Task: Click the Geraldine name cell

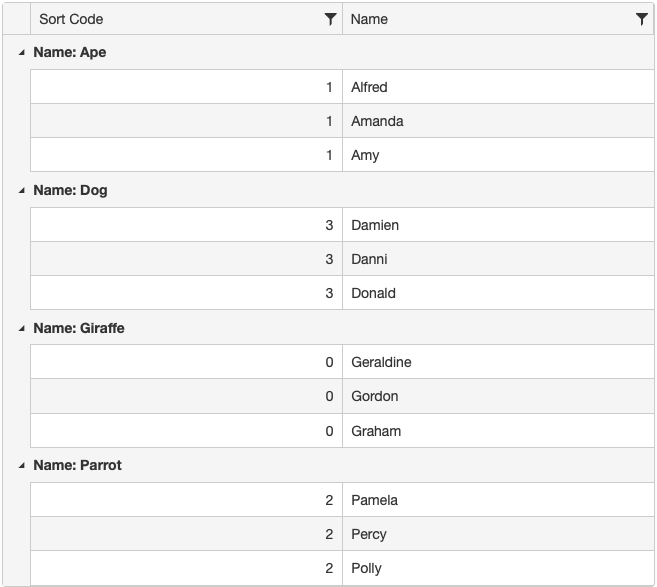Action: [x=498, y=362]
